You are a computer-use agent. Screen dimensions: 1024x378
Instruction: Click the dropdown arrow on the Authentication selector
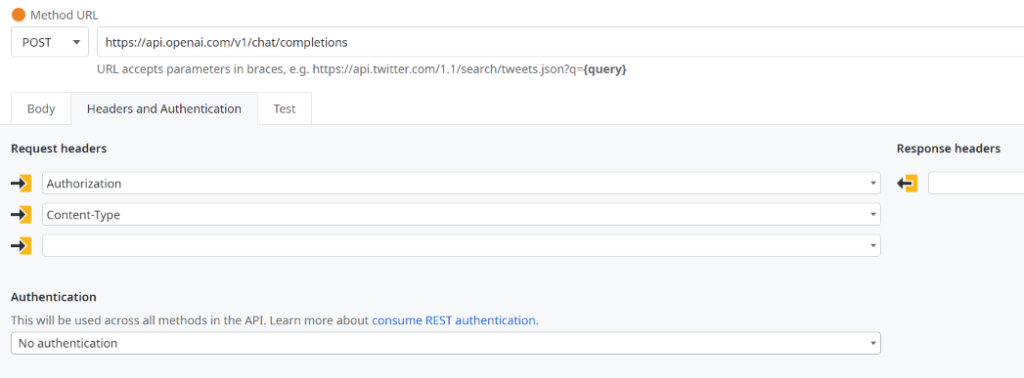click(x=873, y=343)
